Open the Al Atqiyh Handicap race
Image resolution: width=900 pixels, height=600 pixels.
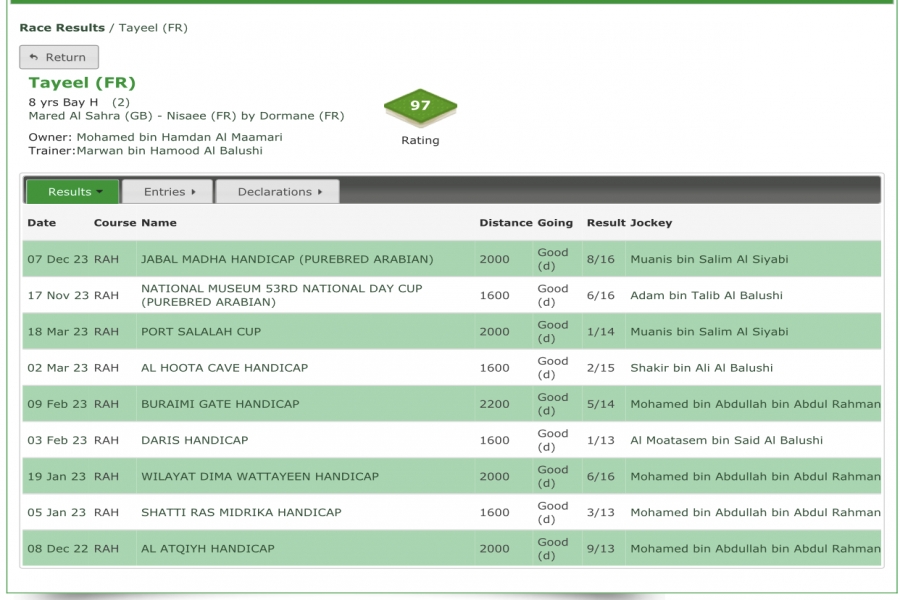point(207,548)
